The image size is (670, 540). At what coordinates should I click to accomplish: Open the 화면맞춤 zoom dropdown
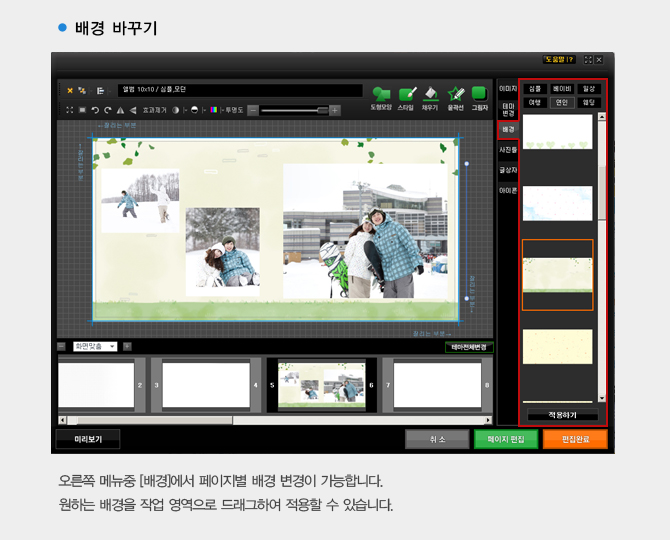click(x=95, y=346)
